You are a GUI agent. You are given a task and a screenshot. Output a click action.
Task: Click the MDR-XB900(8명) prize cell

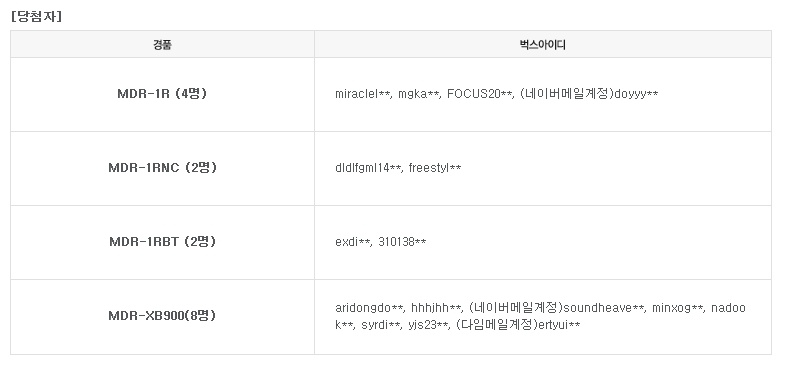pyautogui.click(x=162, y=316)
